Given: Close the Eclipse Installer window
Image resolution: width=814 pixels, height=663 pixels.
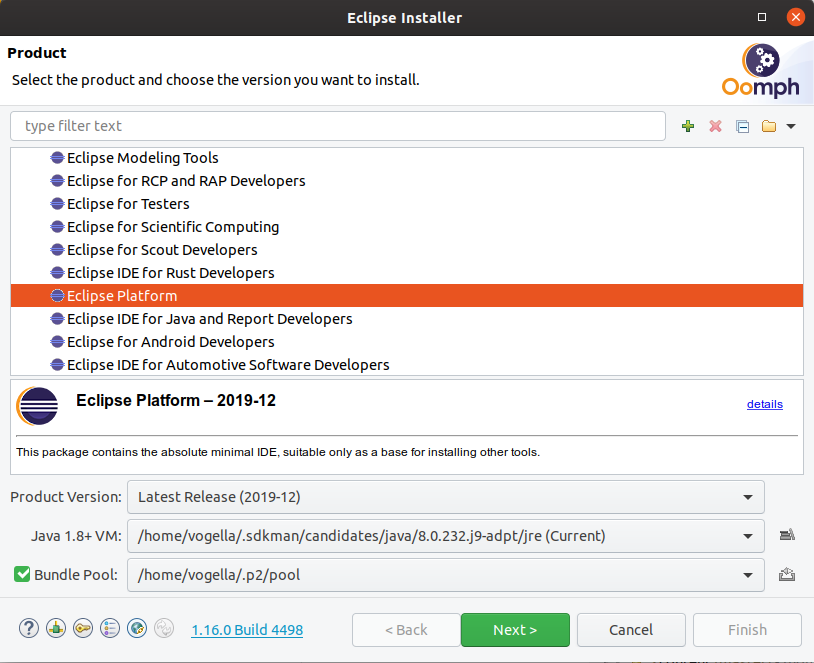Looking at the screenshot, I should point(795,17).
